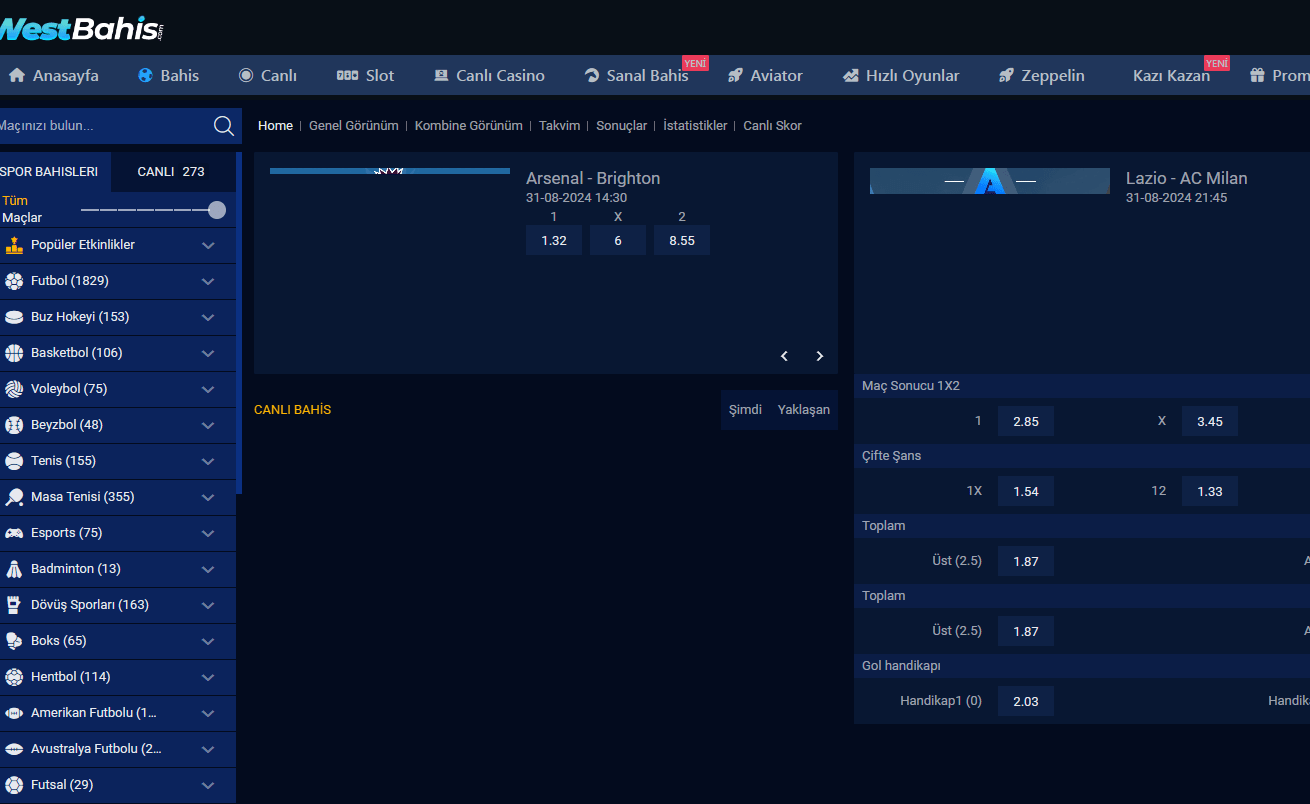Click the Canlı live circle icon
1310x804 pixels.
click(x=246, y=75)
